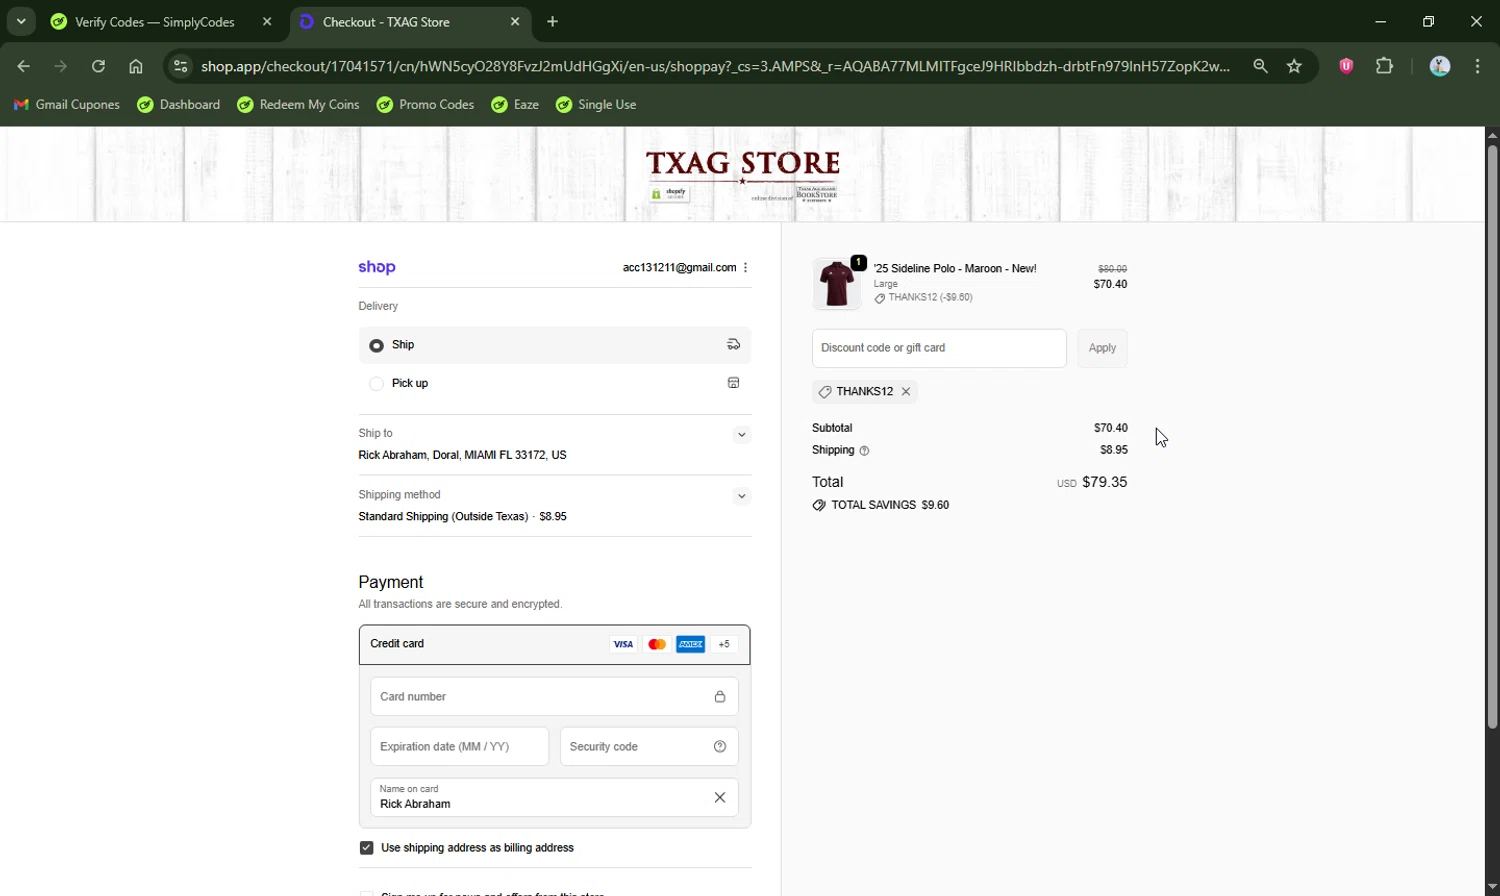Focus the Discount code or gift card field
This screenshot has width=1500, height=896.
coord(939,348)
